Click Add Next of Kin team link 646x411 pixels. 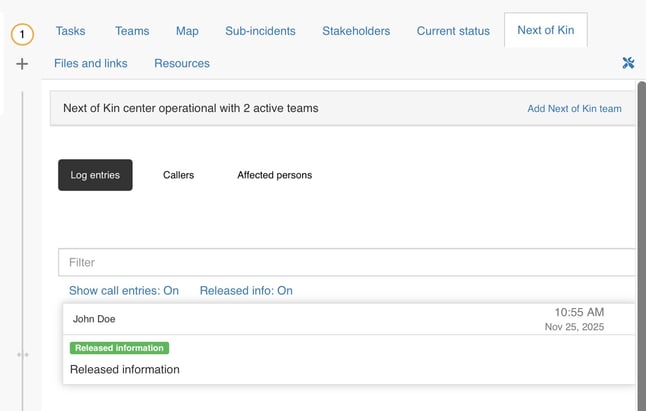(574, 108)
